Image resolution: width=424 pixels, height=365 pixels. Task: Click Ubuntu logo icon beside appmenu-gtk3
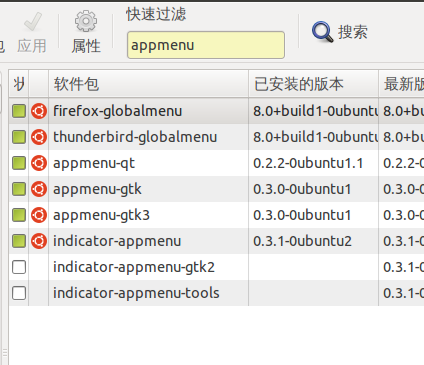tap(39, 215)
